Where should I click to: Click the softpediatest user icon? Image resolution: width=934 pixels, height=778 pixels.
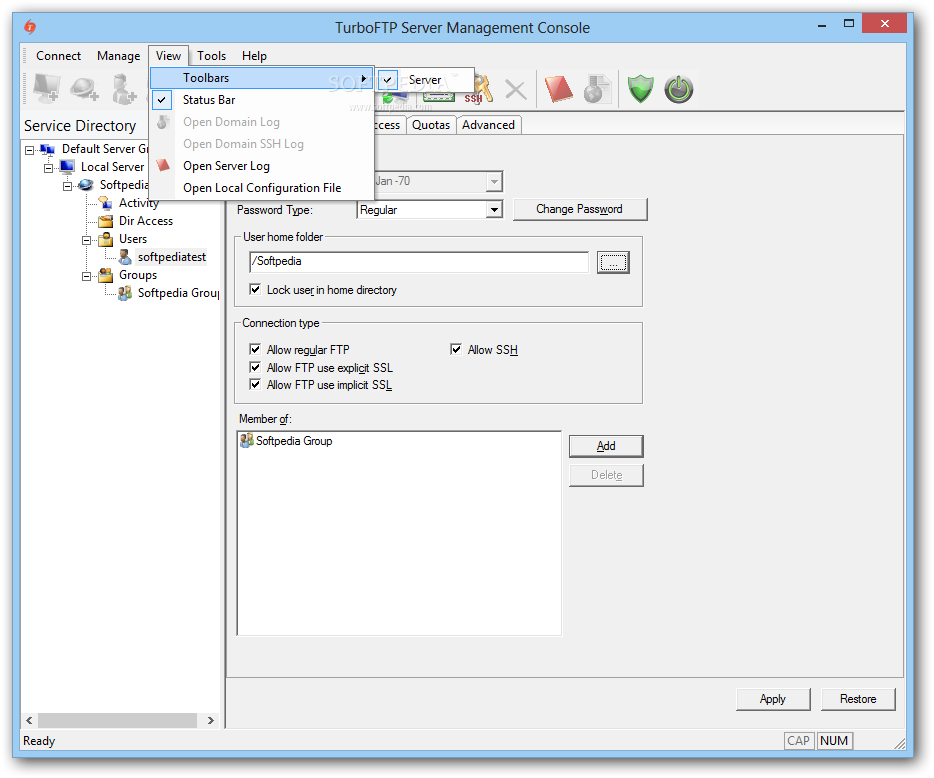point(124,257)
